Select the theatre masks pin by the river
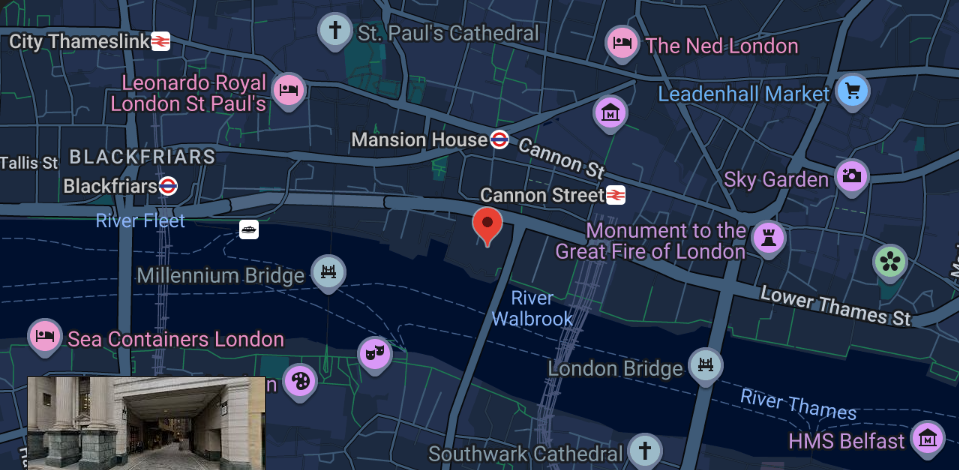 pyautogui.click(x=375, y=354)
